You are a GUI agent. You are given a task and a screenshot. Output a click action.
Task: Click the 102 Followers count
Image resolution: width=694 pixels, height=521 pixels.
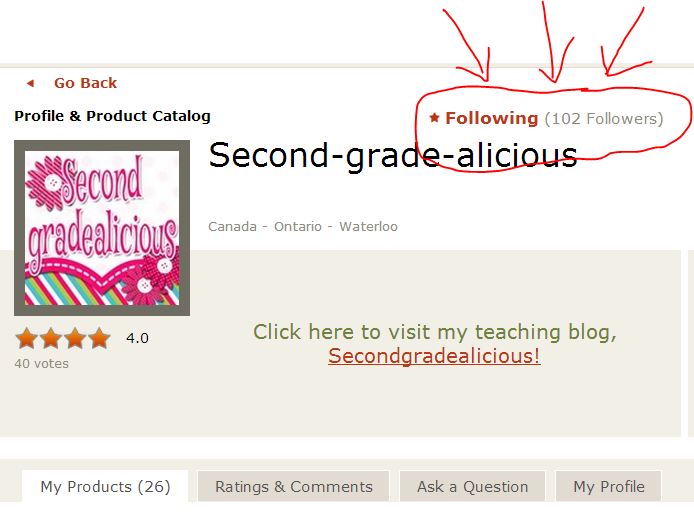(604, 119)
